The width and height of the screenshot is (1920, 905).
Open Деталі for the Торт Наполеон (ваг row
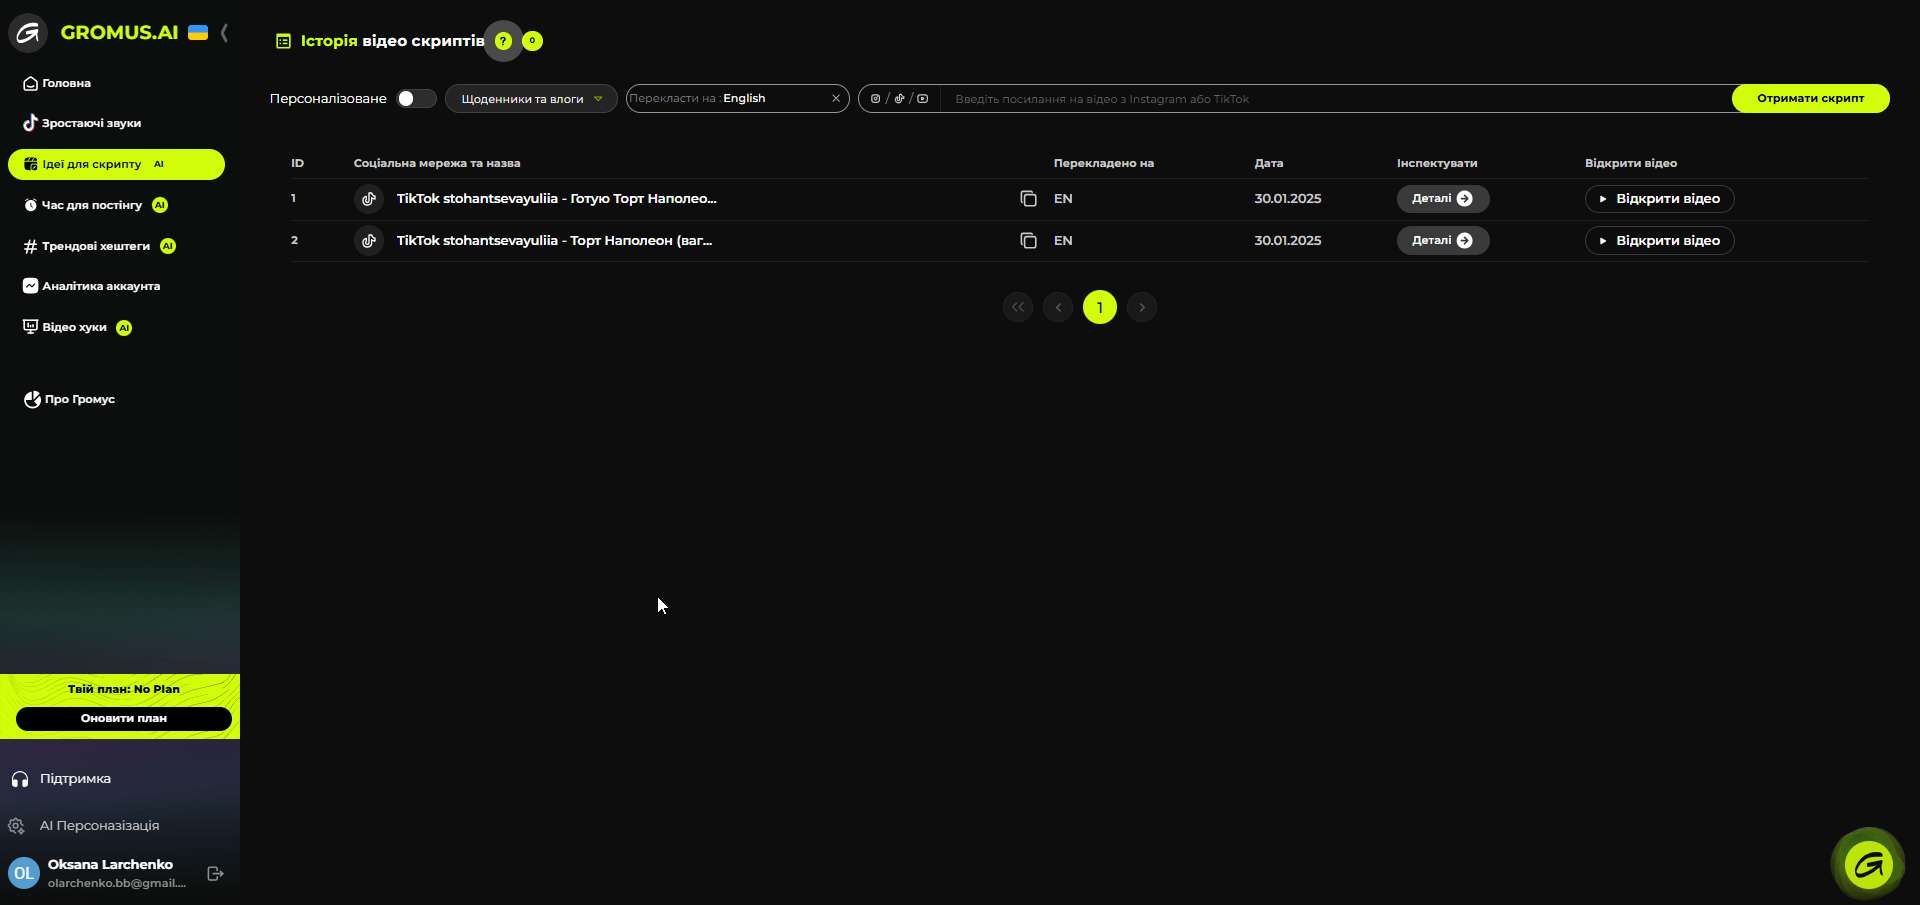[1443, 241]
